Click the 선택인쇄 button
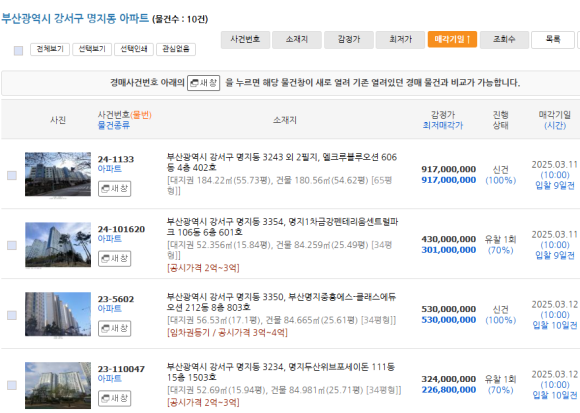 [134, 49]
